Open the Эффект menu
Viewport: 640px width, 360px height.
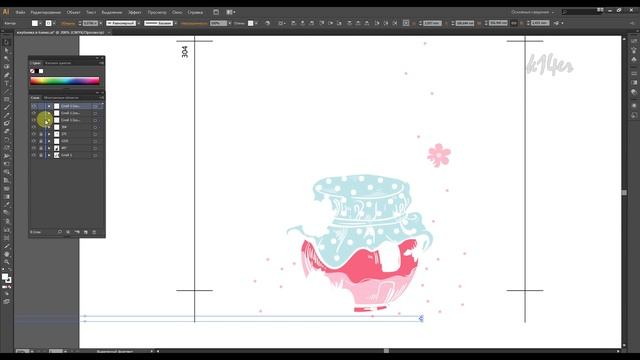135,12
